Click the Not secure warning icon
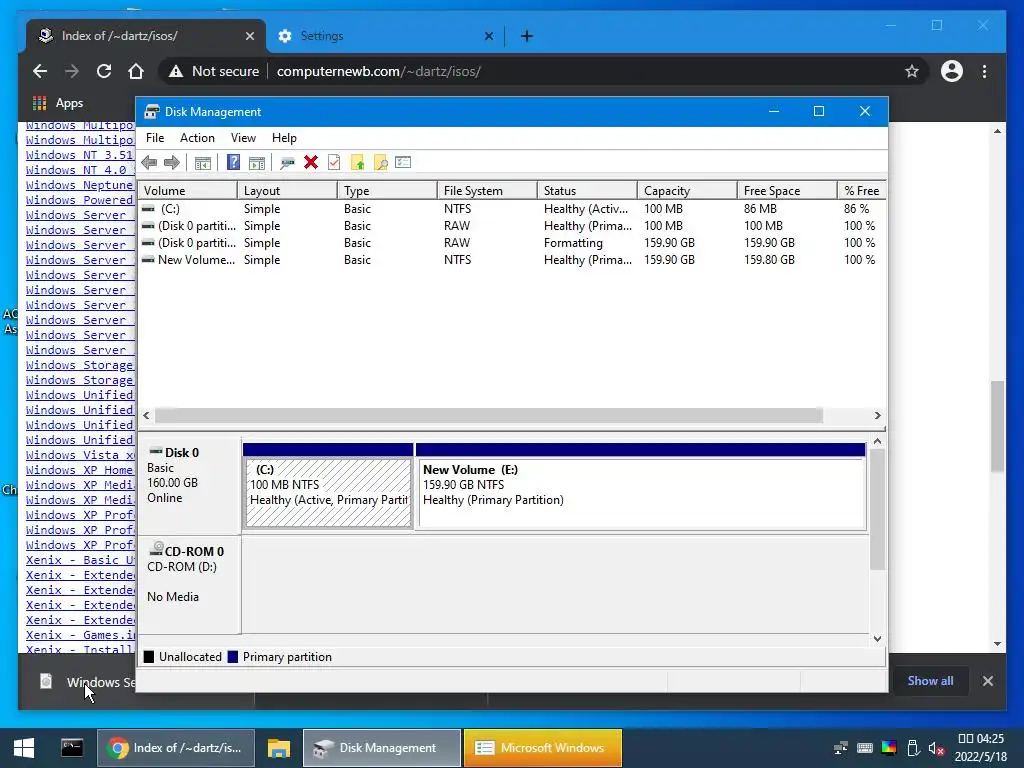 [x=176, y=71]
